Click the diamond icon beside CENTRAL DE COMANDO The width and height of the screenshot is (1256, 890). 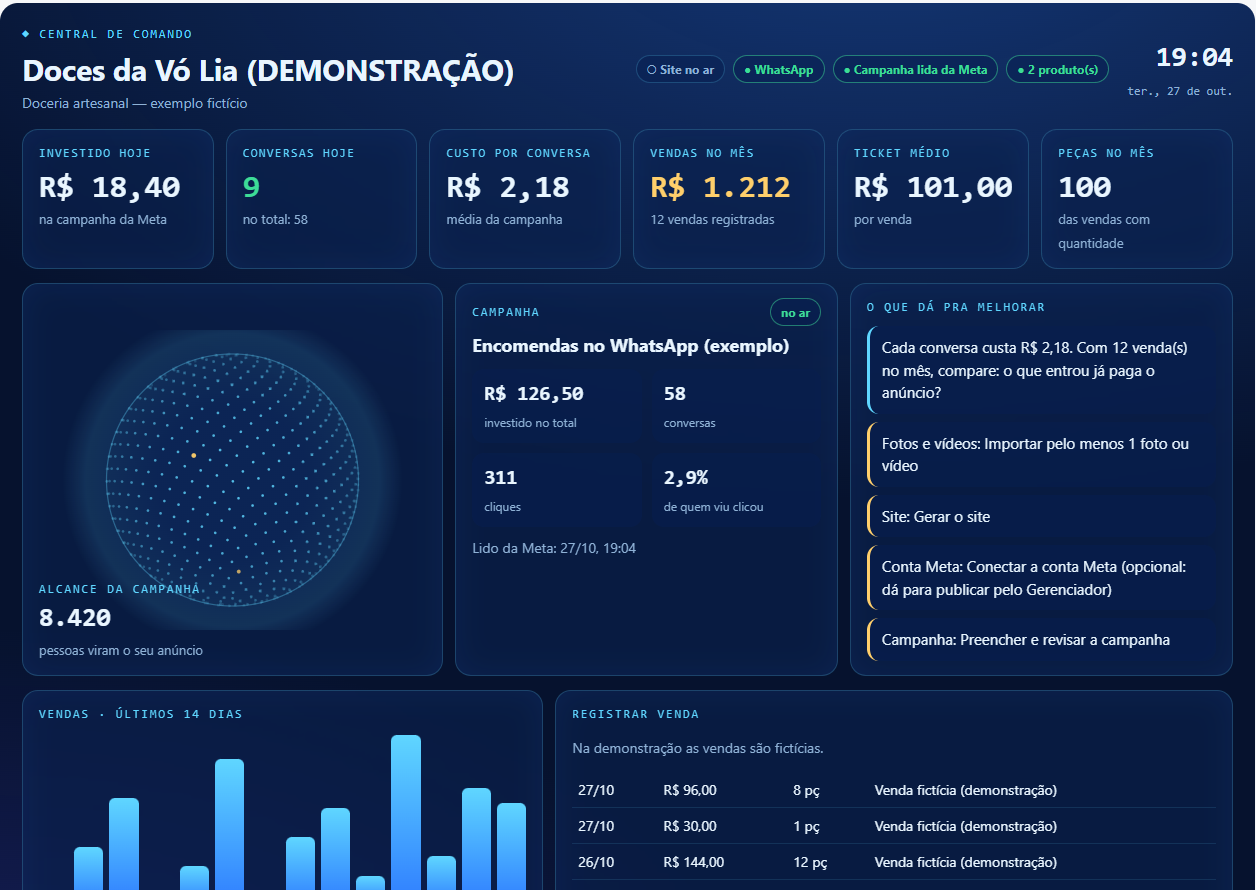pos(26,34)
